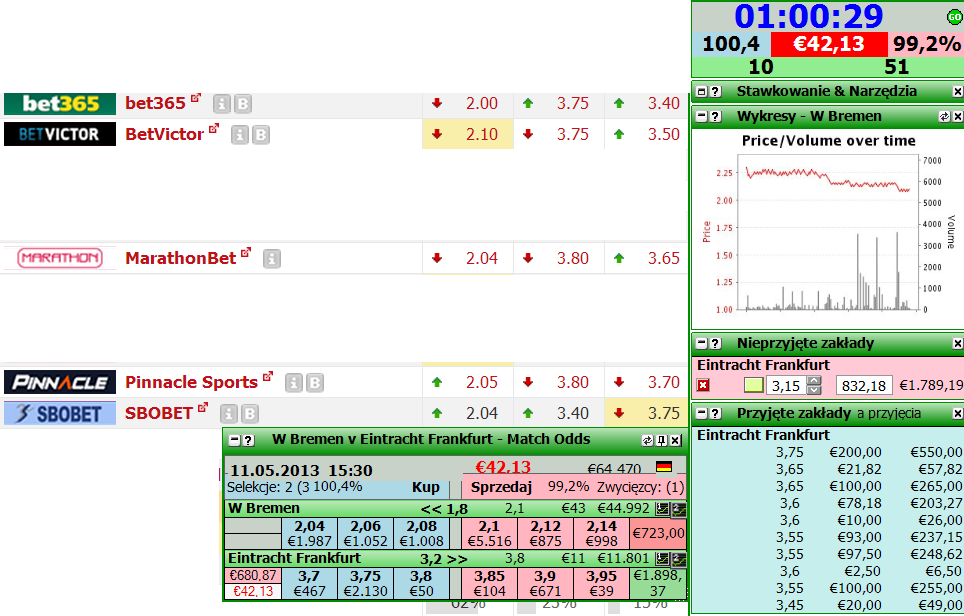Decrease unmatched bet odds with stepper down arrow

click(814, 390)
